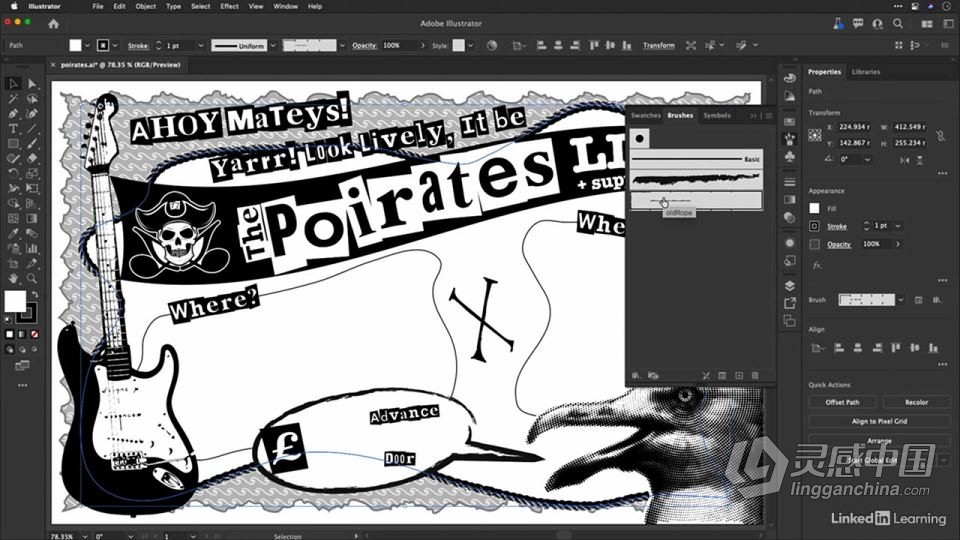
Task: Open Brush dropdown in Properties panel
Action: pyautogui.click(x=901, y=300)
